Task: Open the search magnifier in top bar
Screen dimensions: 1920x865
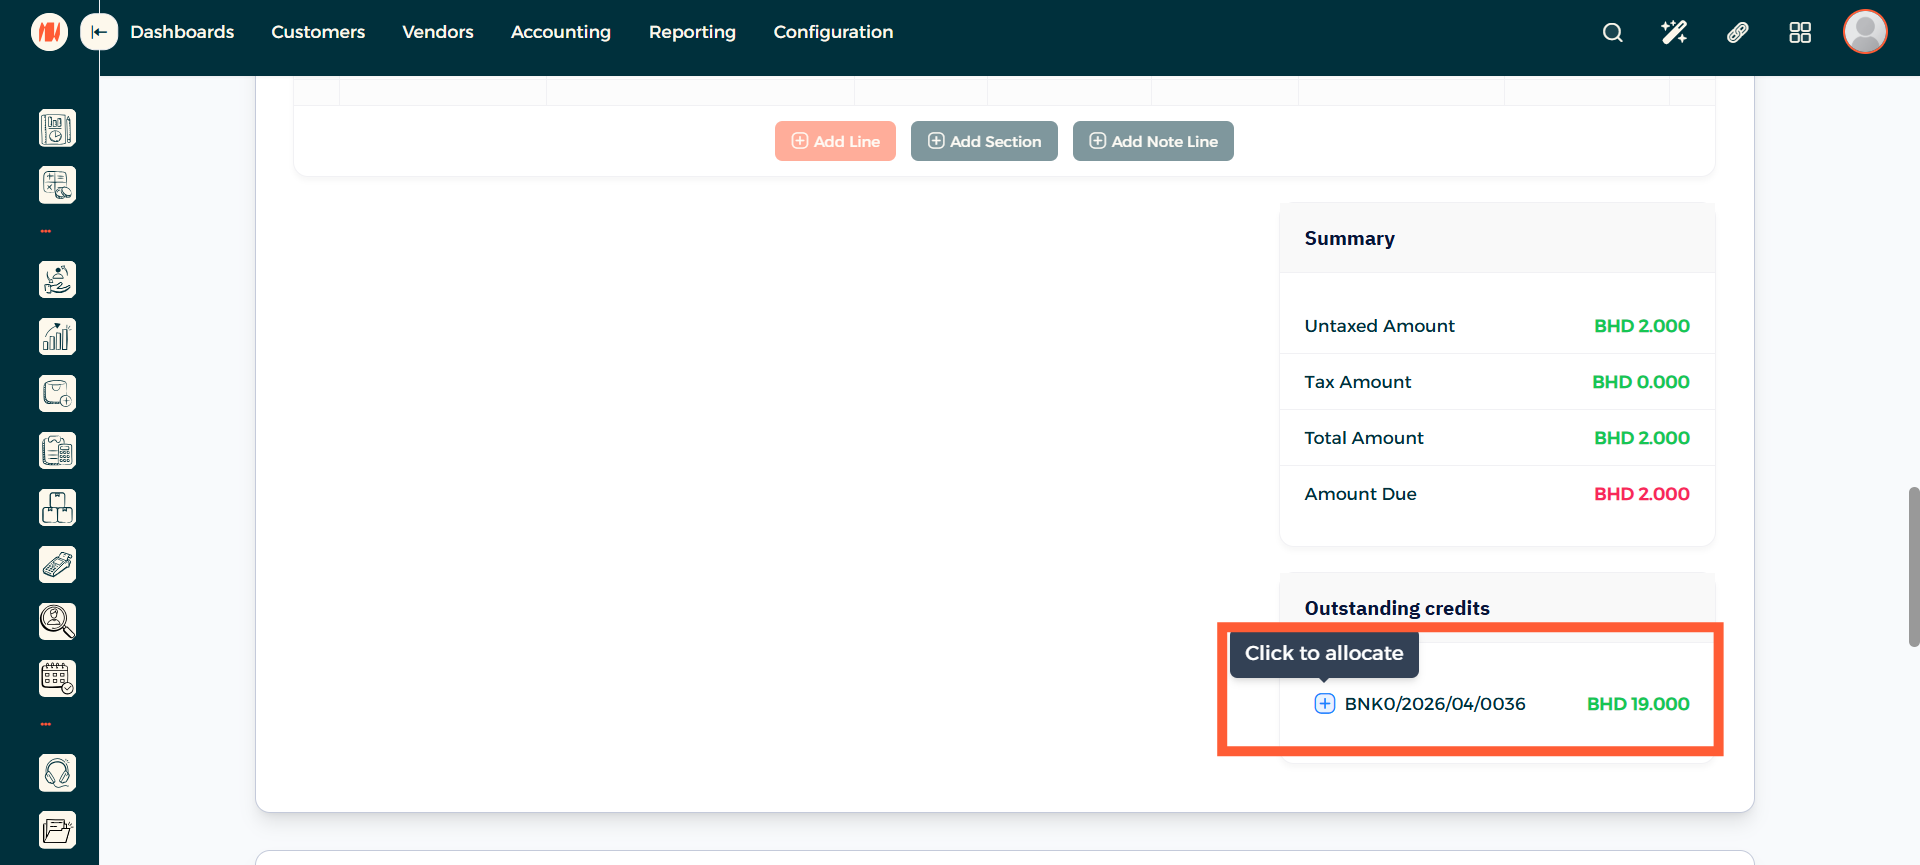Action: pyautogui.click(x=1612, y=33)
